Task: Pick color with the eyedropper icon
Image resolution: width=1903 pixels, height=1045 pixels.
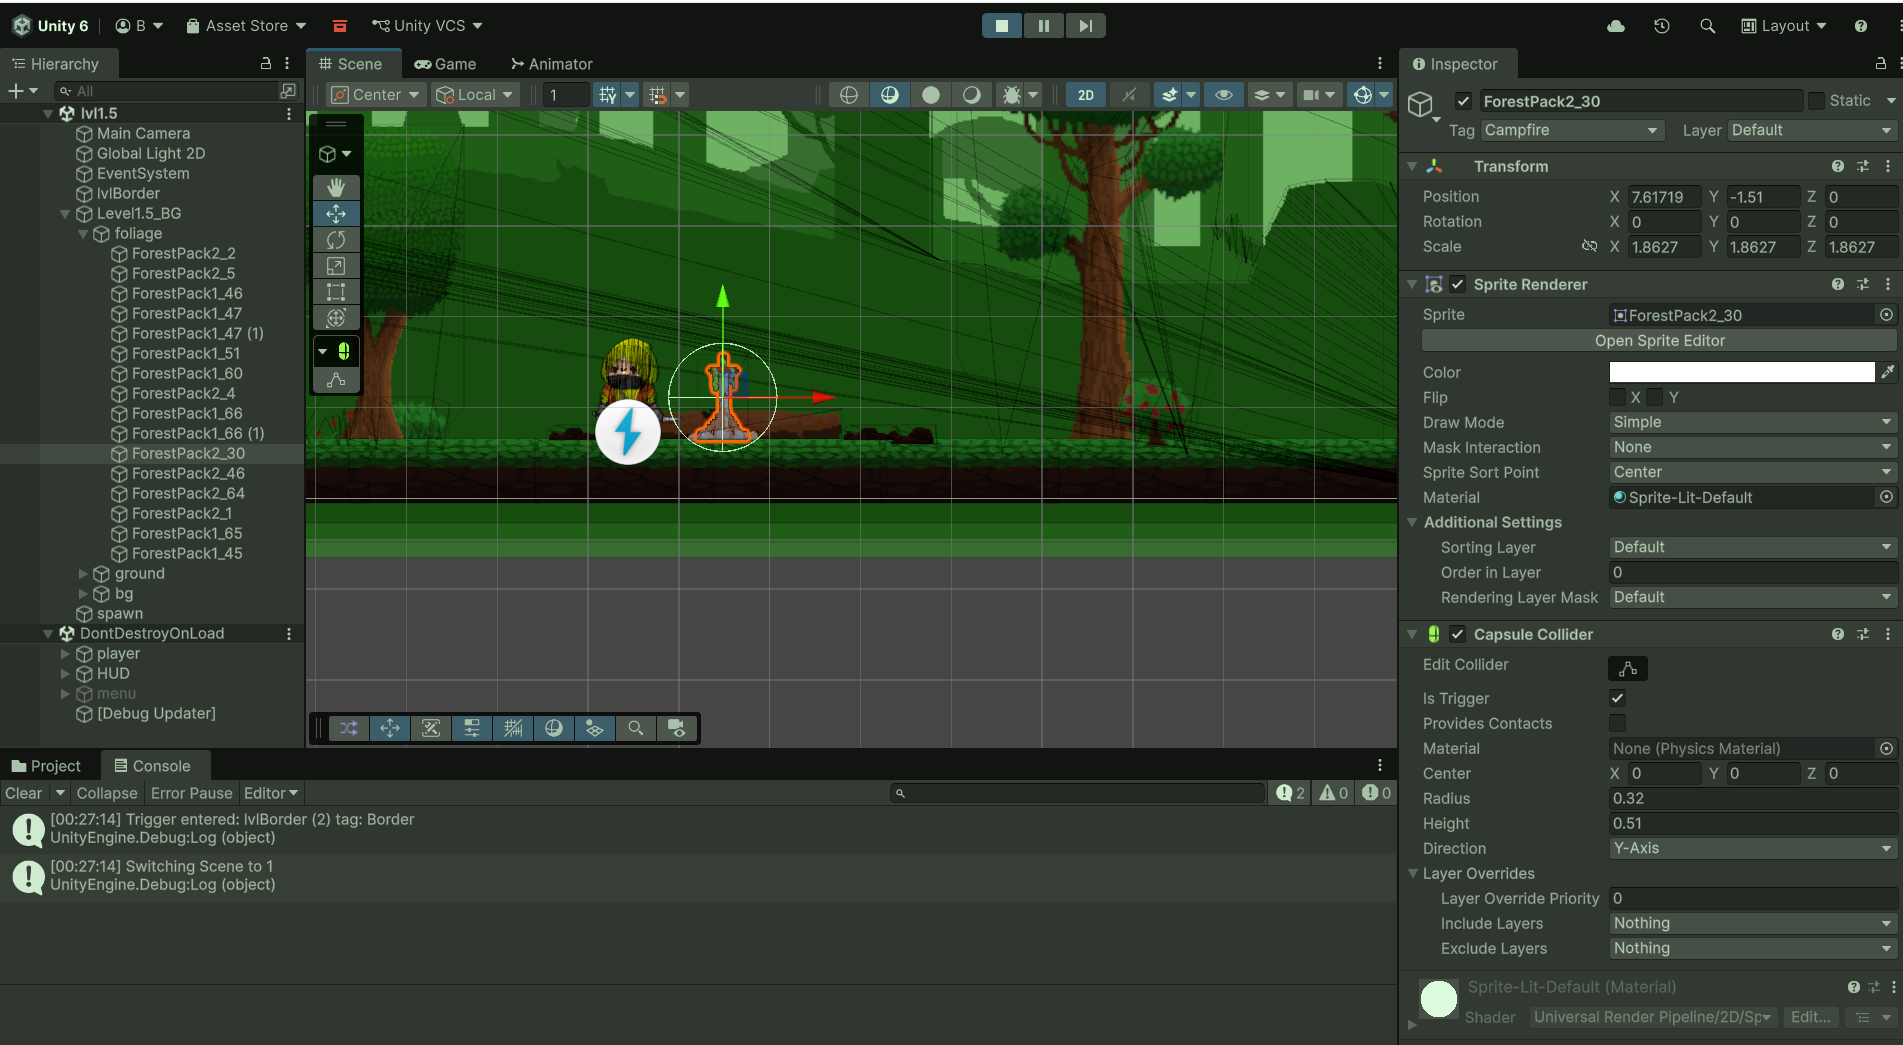Action: click(x=1888, y=372)
